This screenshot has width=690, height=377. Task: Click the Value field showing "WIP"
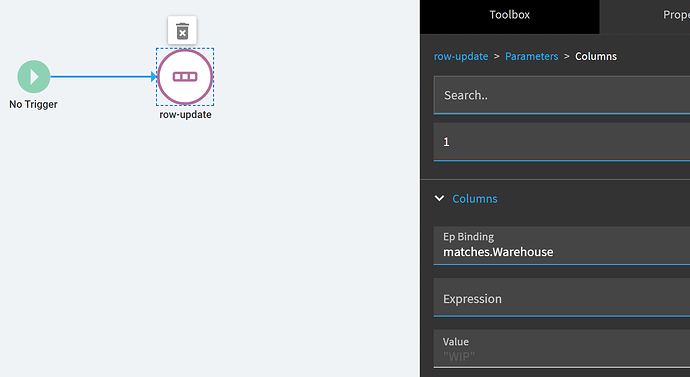[562, 348]
